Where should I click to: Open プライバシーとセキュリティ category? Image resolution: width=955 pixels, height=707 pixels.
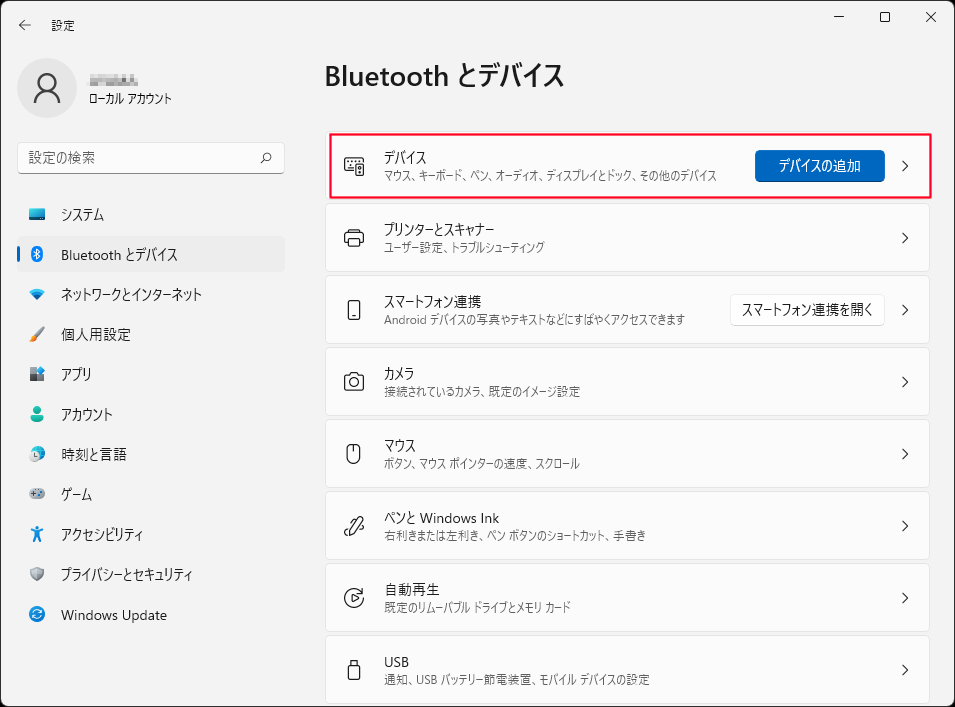[x=151, y=574]
